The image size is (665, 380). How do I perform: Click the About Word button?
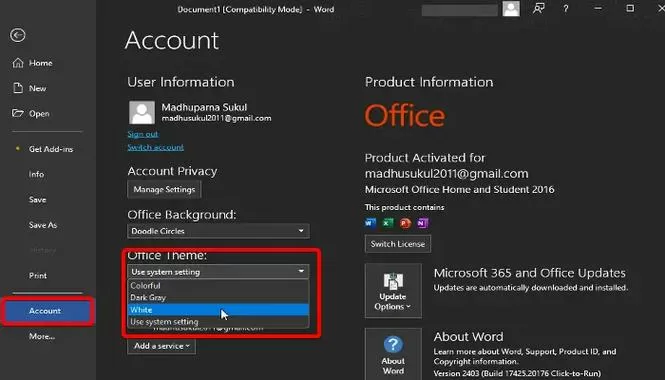point(393,354)
